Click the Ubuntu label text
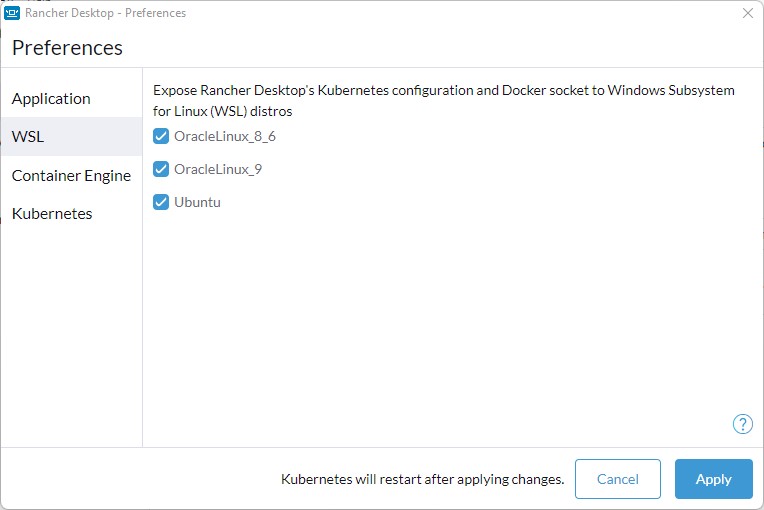 pos(197,202)
